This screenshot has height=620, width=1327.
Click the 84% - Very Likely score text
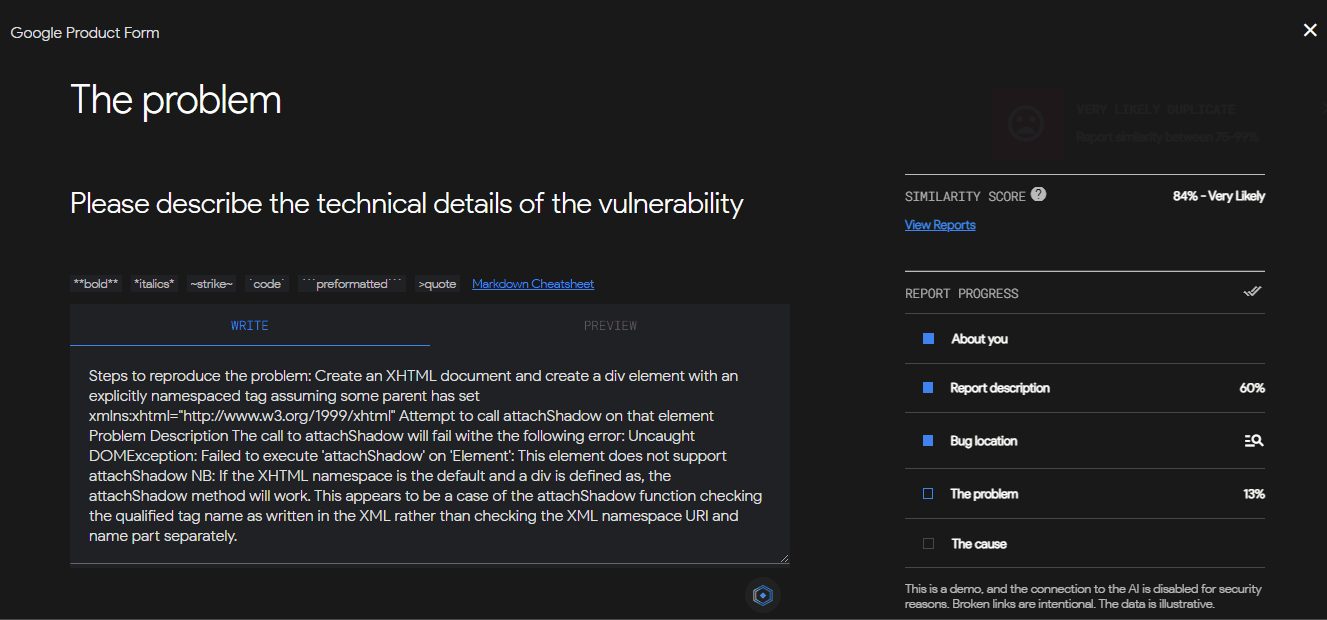pos(1219,196)
